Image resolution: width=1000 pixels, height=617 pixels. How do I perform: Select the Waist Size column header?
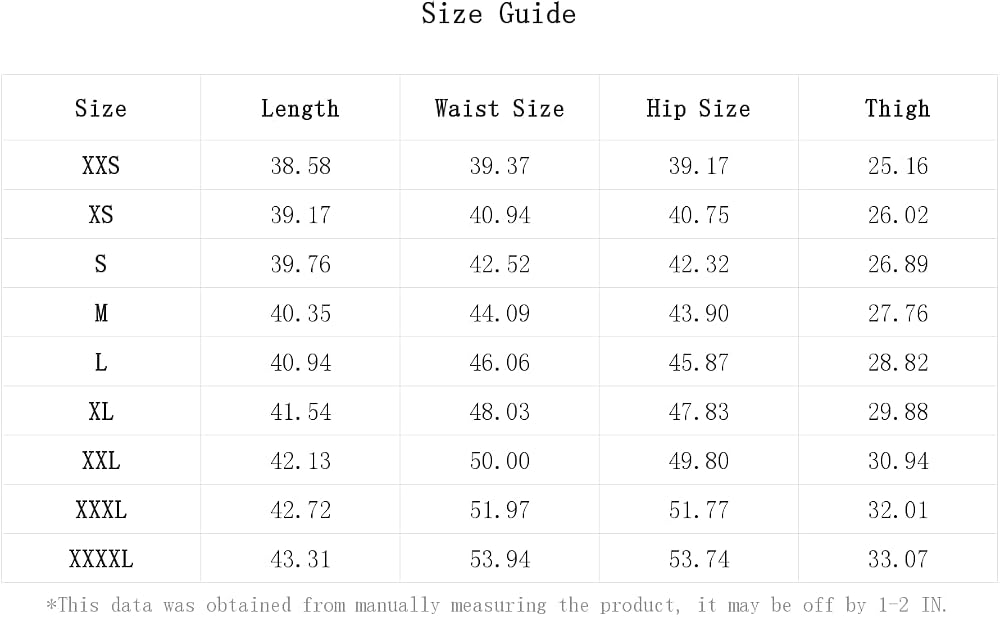click(499, 108)
